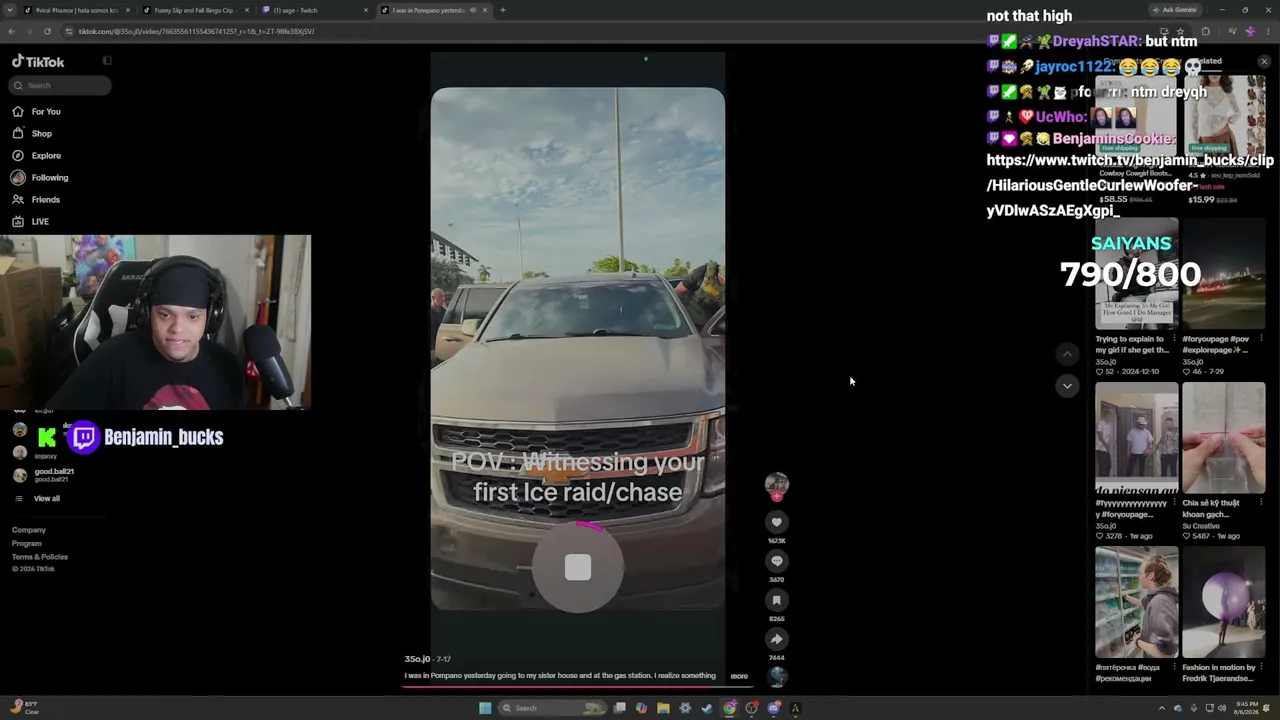Bookmark this page with the star icon
The height and width of the screenshot is (720, 1280).
(1182, 31)
